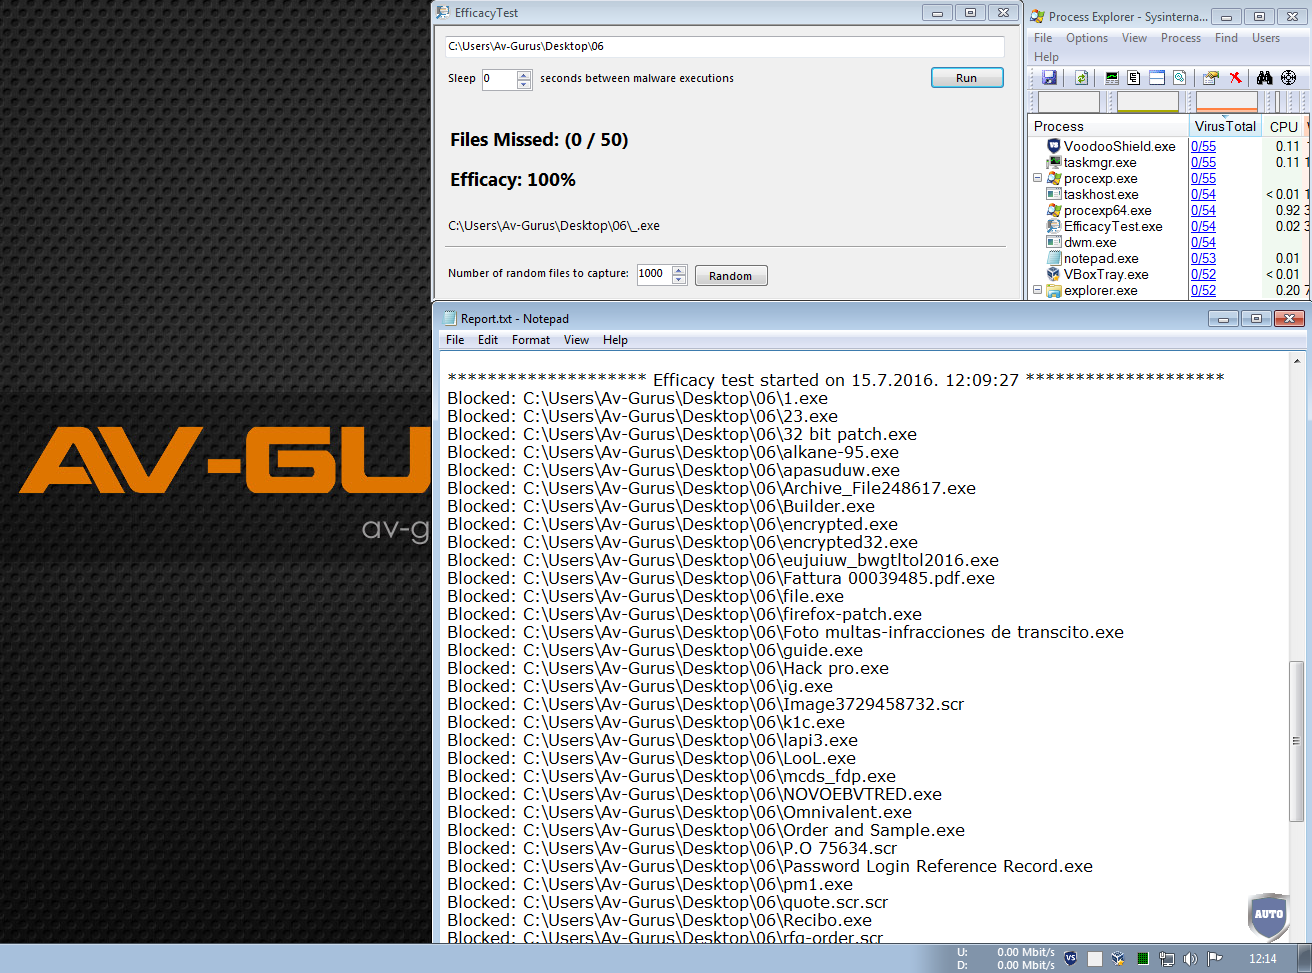The height and width of the screenshot is (973, 1312).
Task: Click the binoculars Find icon in Process Explorer
Action: coord(1264,78)
